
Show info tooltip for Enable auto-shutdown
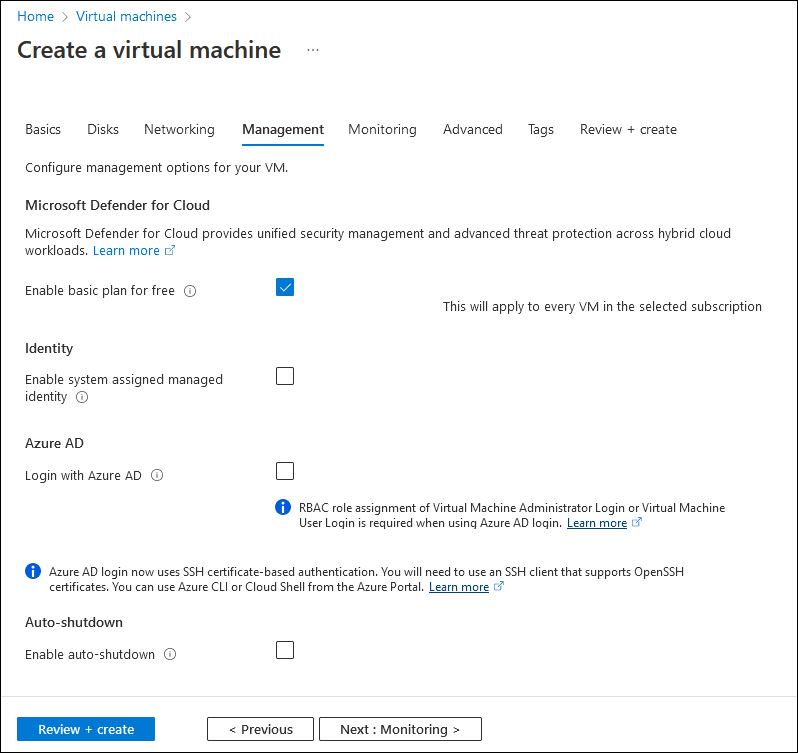tap(170, 654)
